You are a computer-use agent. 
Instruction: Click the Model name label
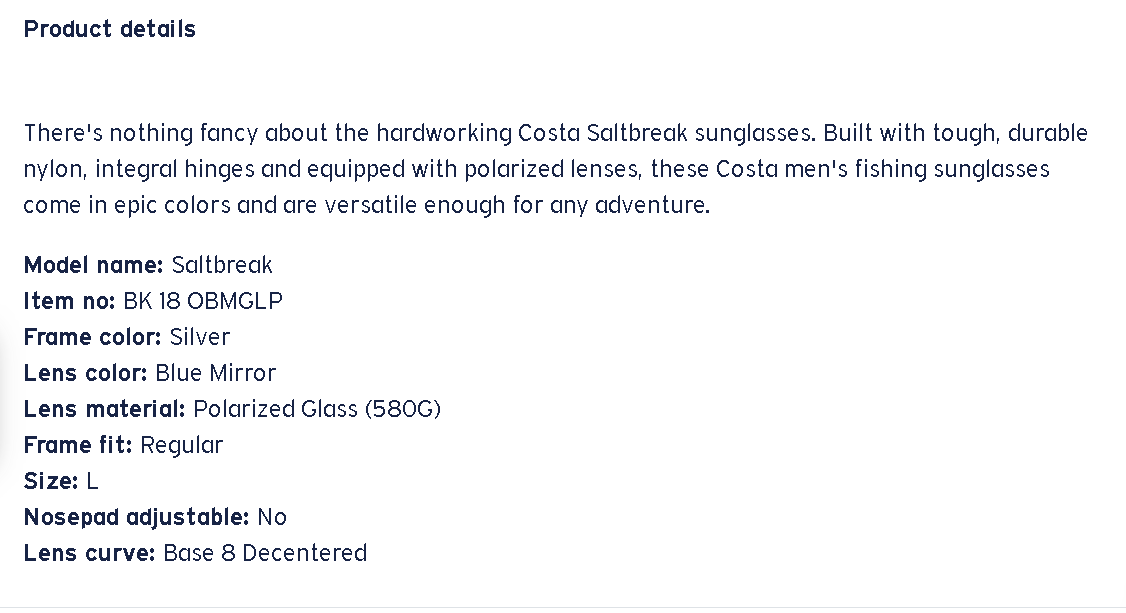(x=93, y=265)
